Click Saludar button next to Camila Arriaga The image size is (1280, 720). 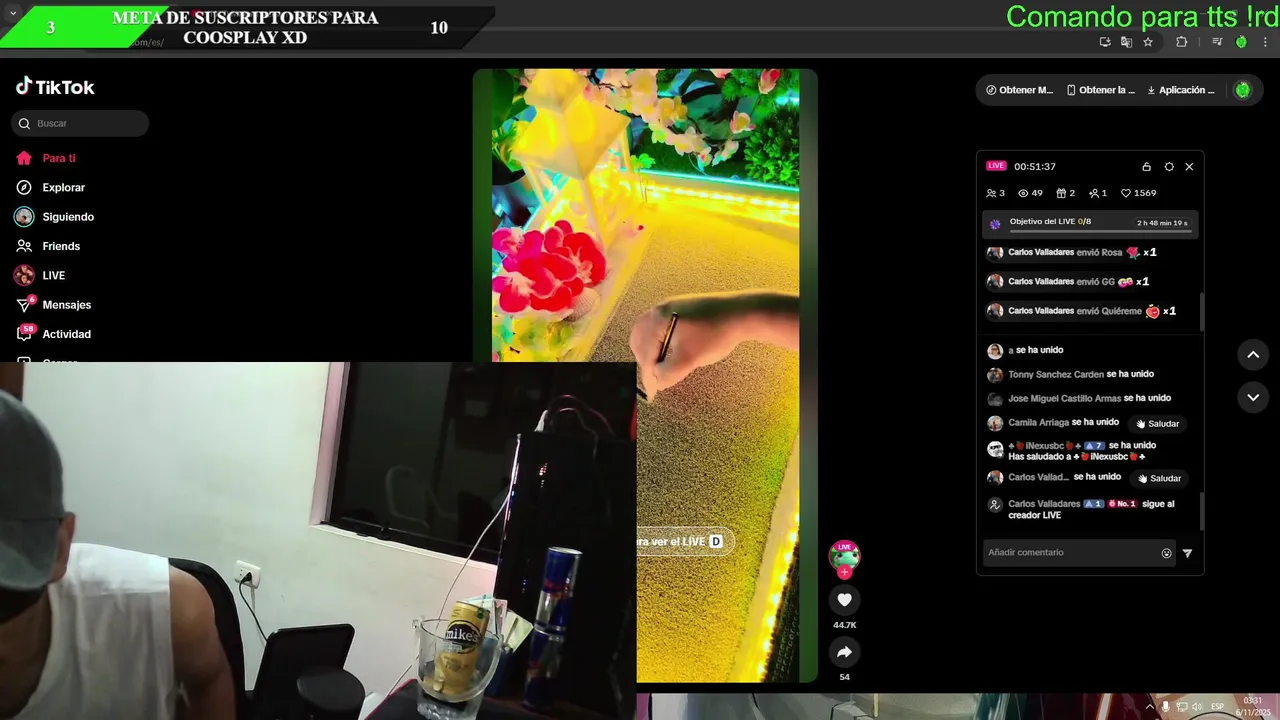(x=1158, y=424)
